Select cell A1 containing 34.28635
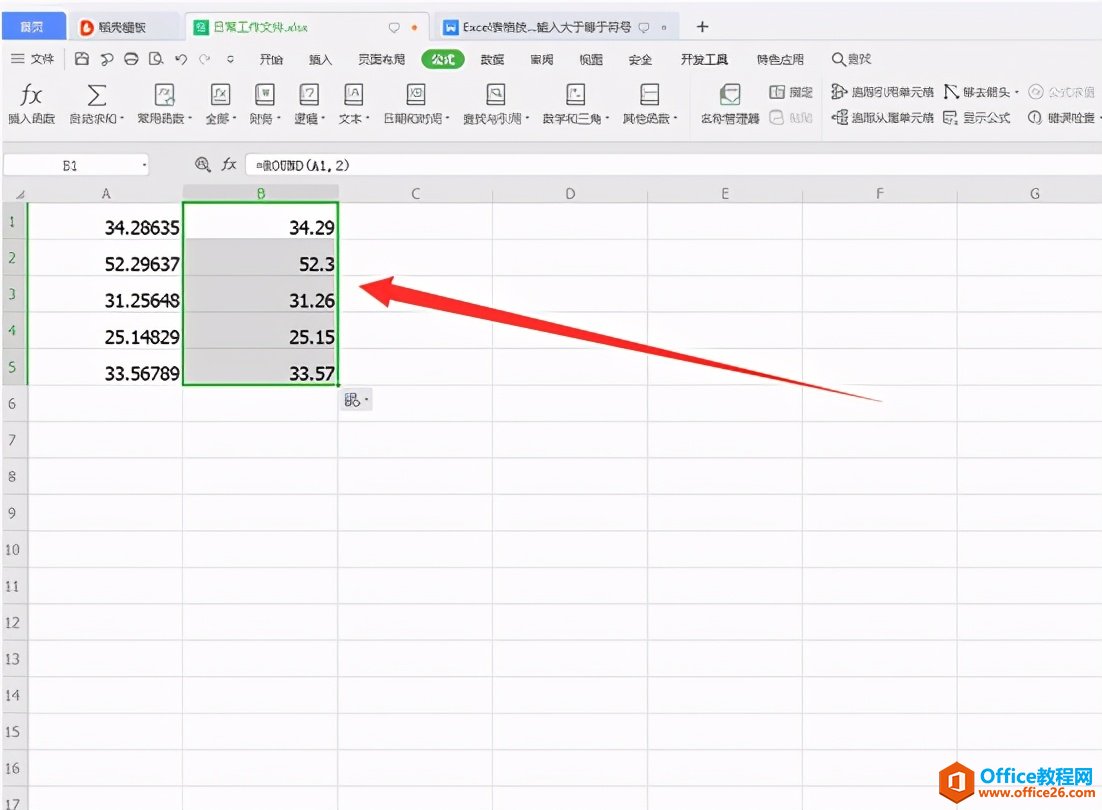This screenshot has height=810, width=1102. [105, 221]
